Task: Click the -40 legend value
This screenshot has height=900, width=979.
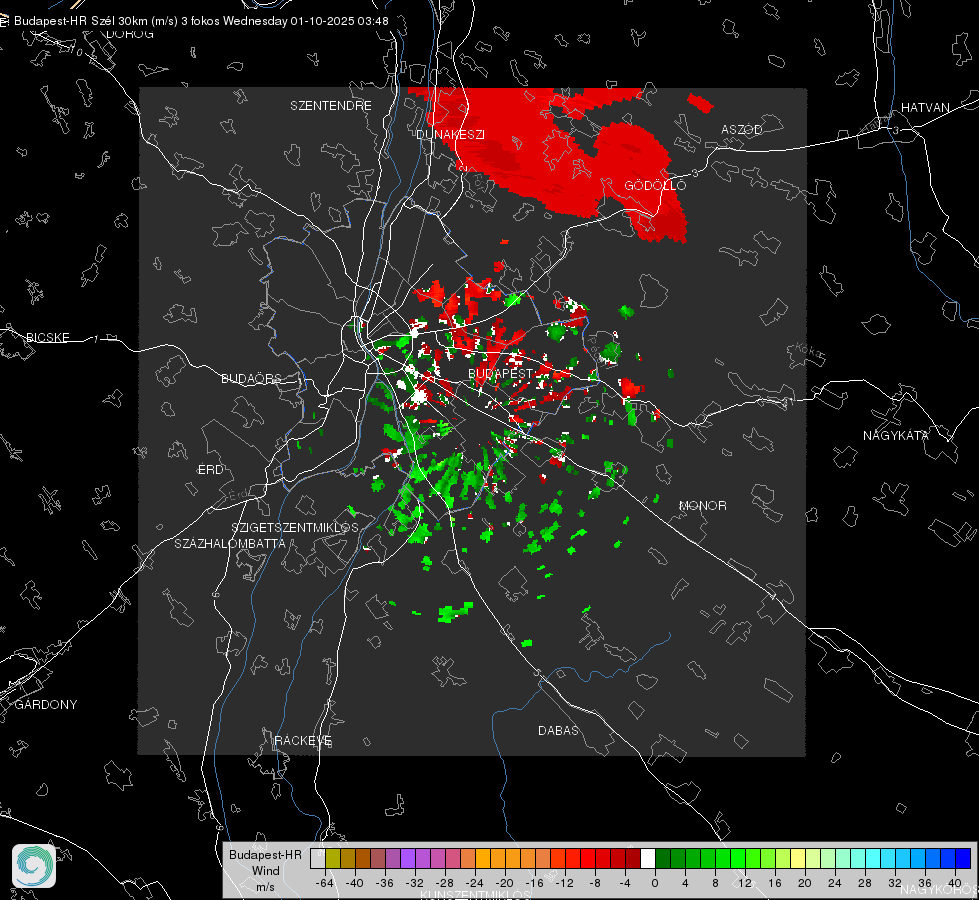Action: point(355,883)
